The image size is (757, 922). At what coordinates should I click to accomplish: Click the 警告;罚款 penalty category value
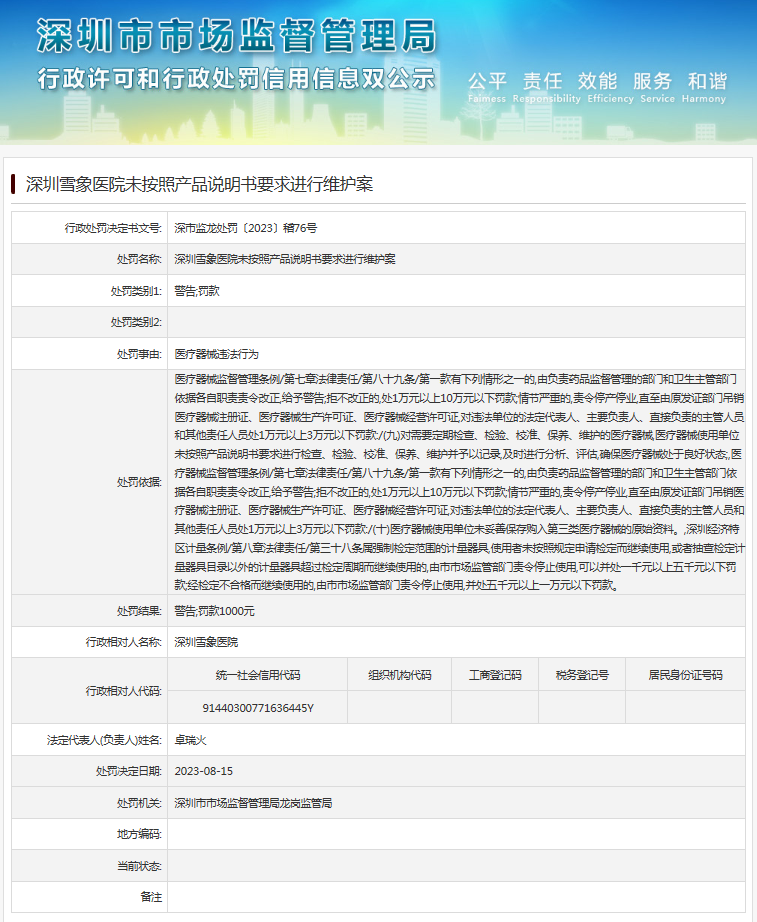pos(197,291)
